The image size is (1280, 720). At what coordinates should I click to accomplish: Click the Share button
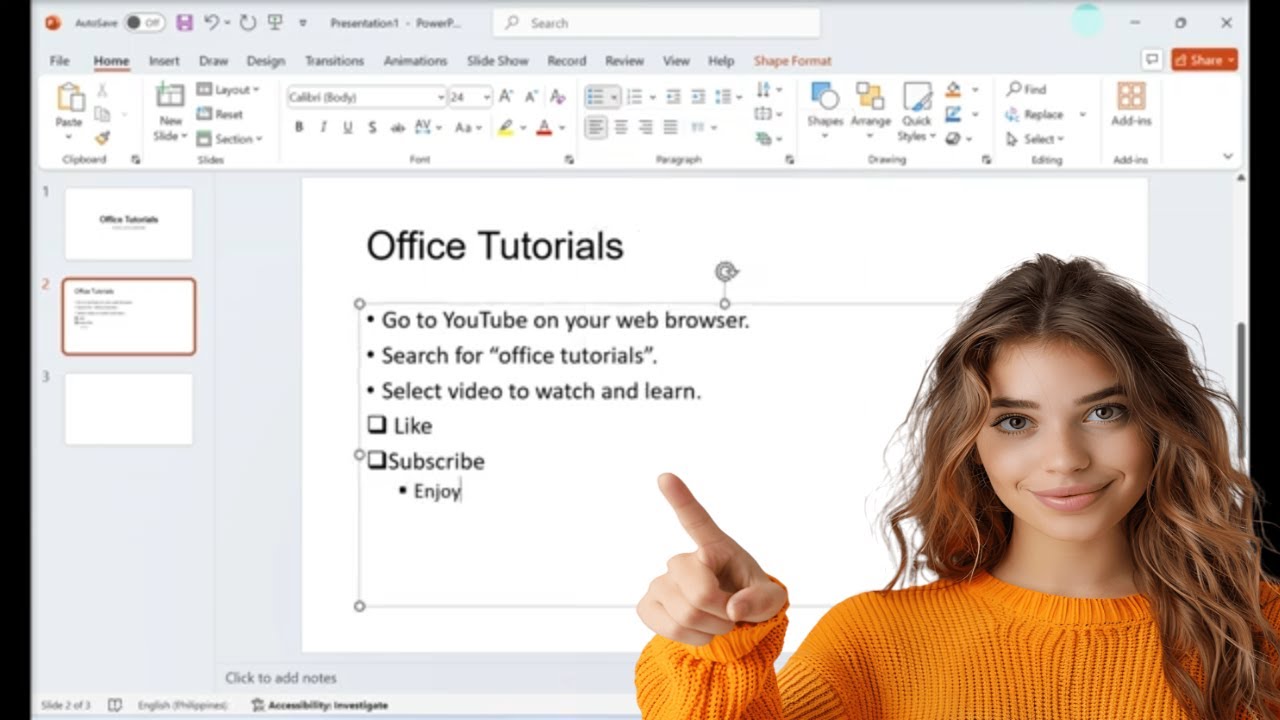(x=1204, y=60)
